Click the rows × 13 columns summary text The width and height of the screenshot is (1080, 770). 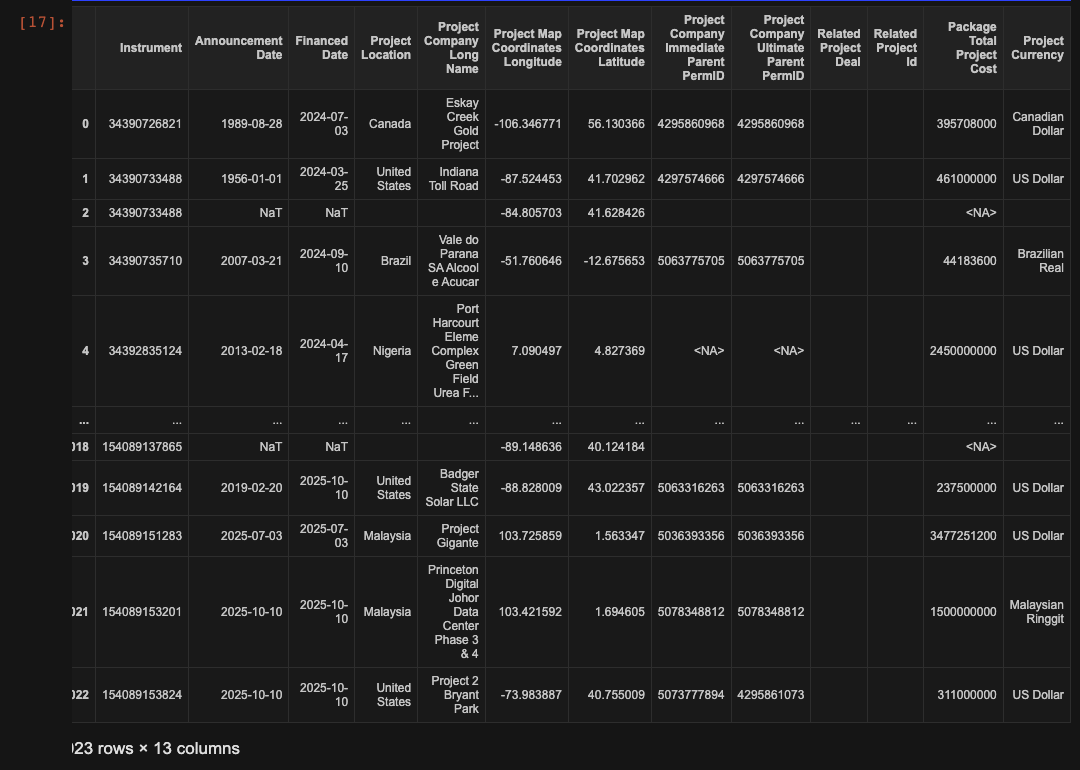point(156,749)
